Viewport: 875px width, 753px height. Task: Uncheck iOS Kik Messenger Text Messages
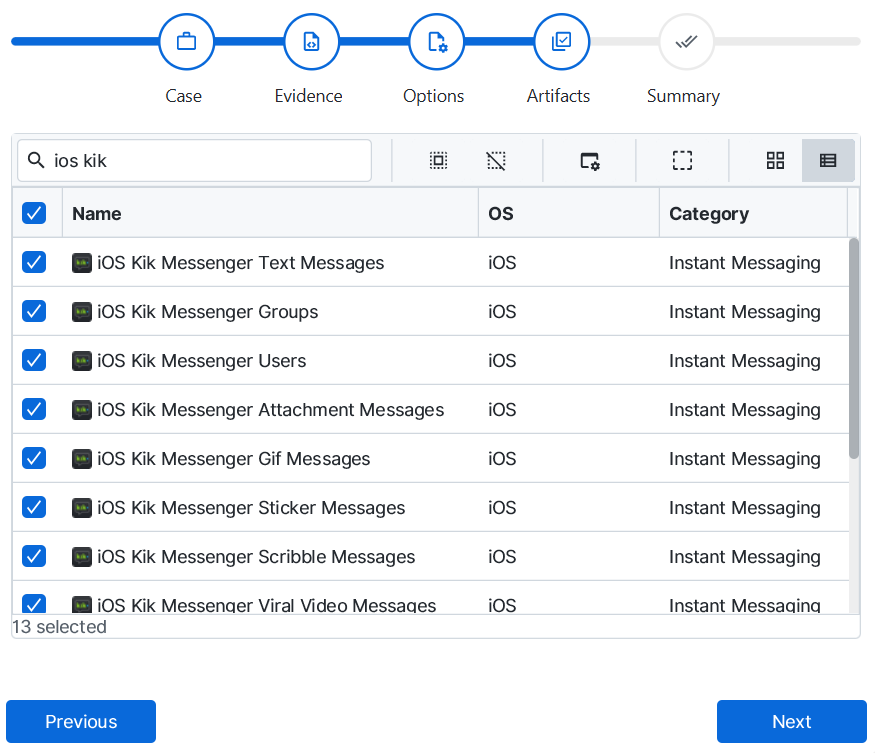(x=34, y=262)
